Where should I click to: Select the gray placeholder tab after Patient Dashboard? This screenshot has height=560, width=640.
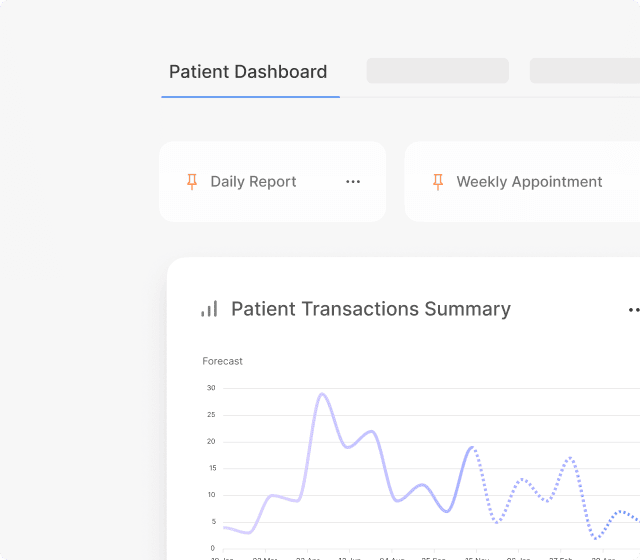pyautogui.click(x=437, y=71)
